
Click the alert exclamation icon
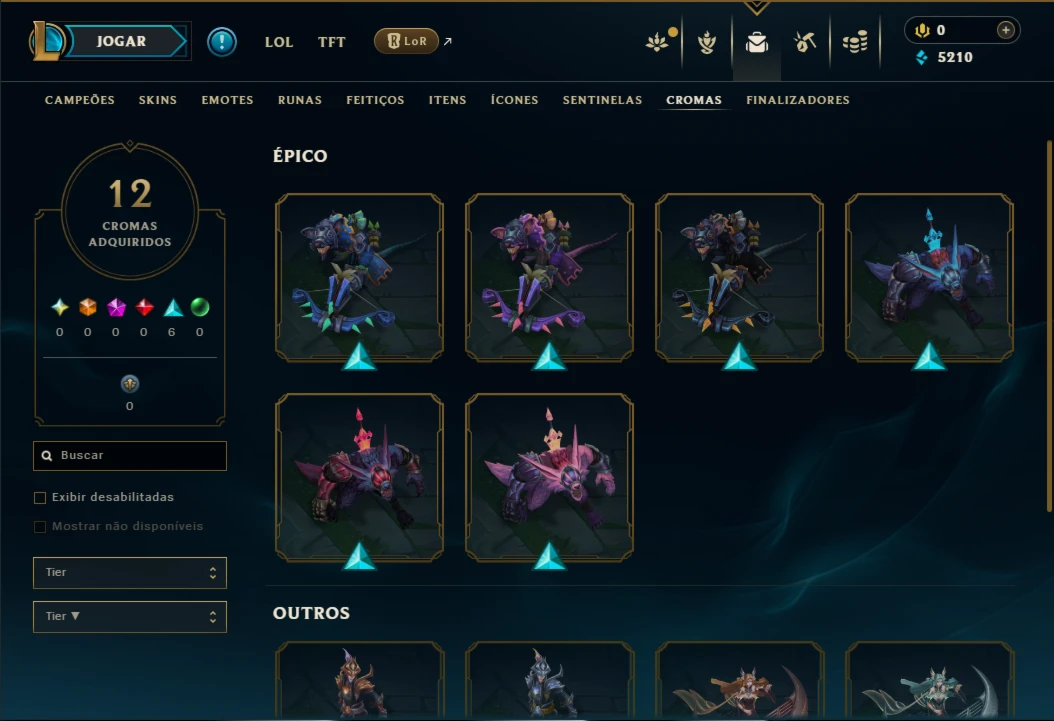221,42
